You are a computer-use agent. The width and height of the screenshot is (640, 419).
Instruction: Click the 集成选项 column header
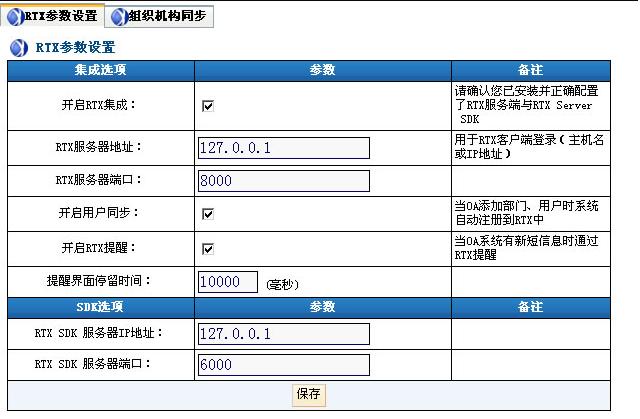[100, 71]
